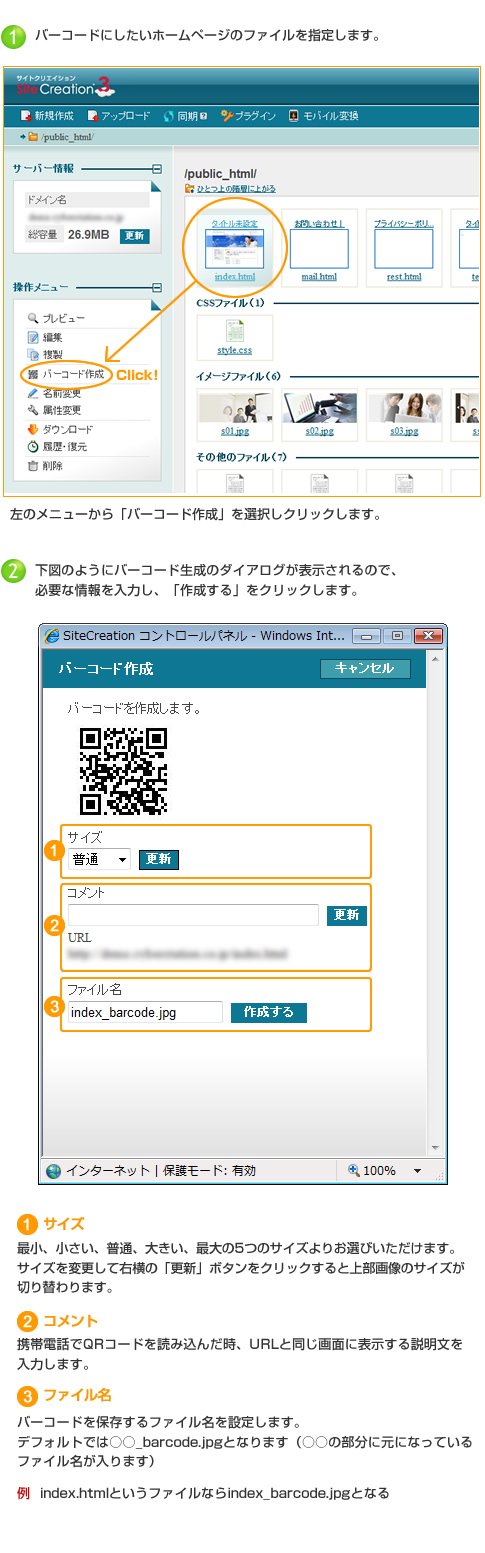Click the /public_html/ breadcrumb path text

point(68,136)
